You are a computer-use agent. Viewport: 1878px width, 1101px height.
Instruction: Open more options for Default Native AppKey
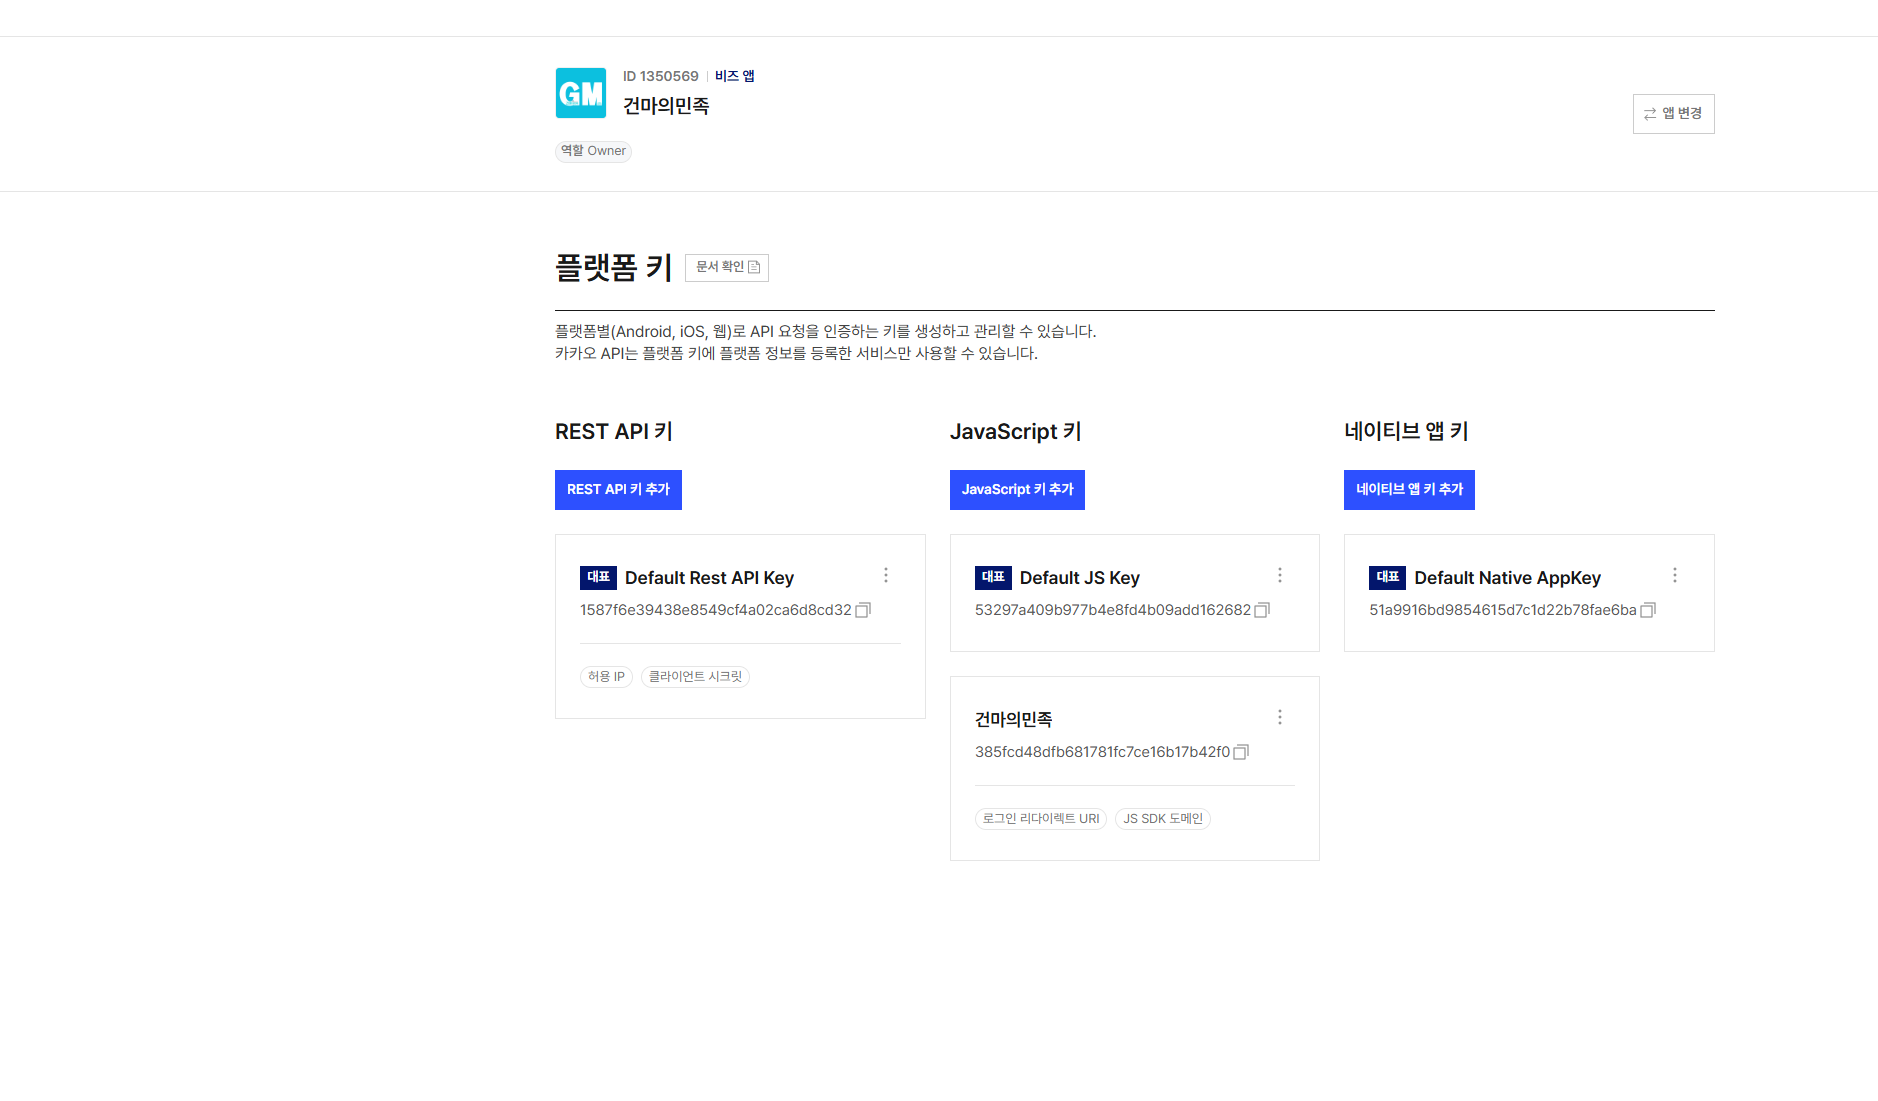(x=1675, y=575)
